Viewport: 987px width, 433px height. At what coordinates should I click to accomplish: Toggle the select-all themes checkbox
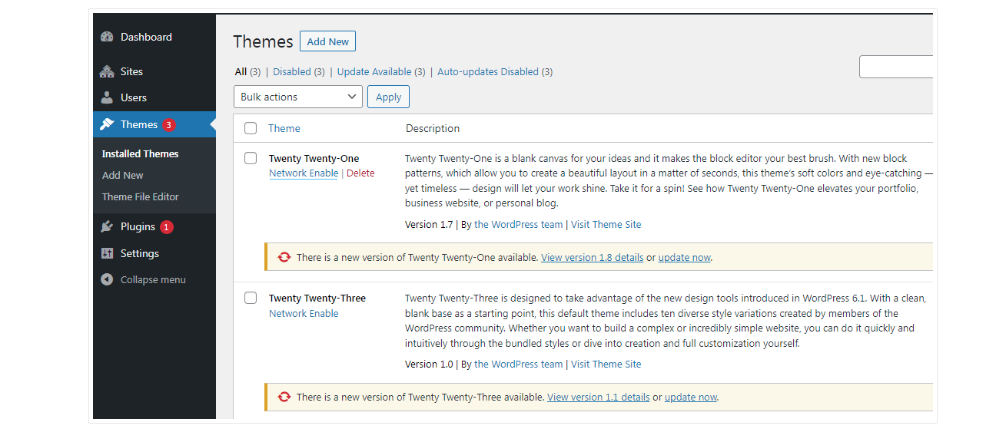tap(251, 128)
